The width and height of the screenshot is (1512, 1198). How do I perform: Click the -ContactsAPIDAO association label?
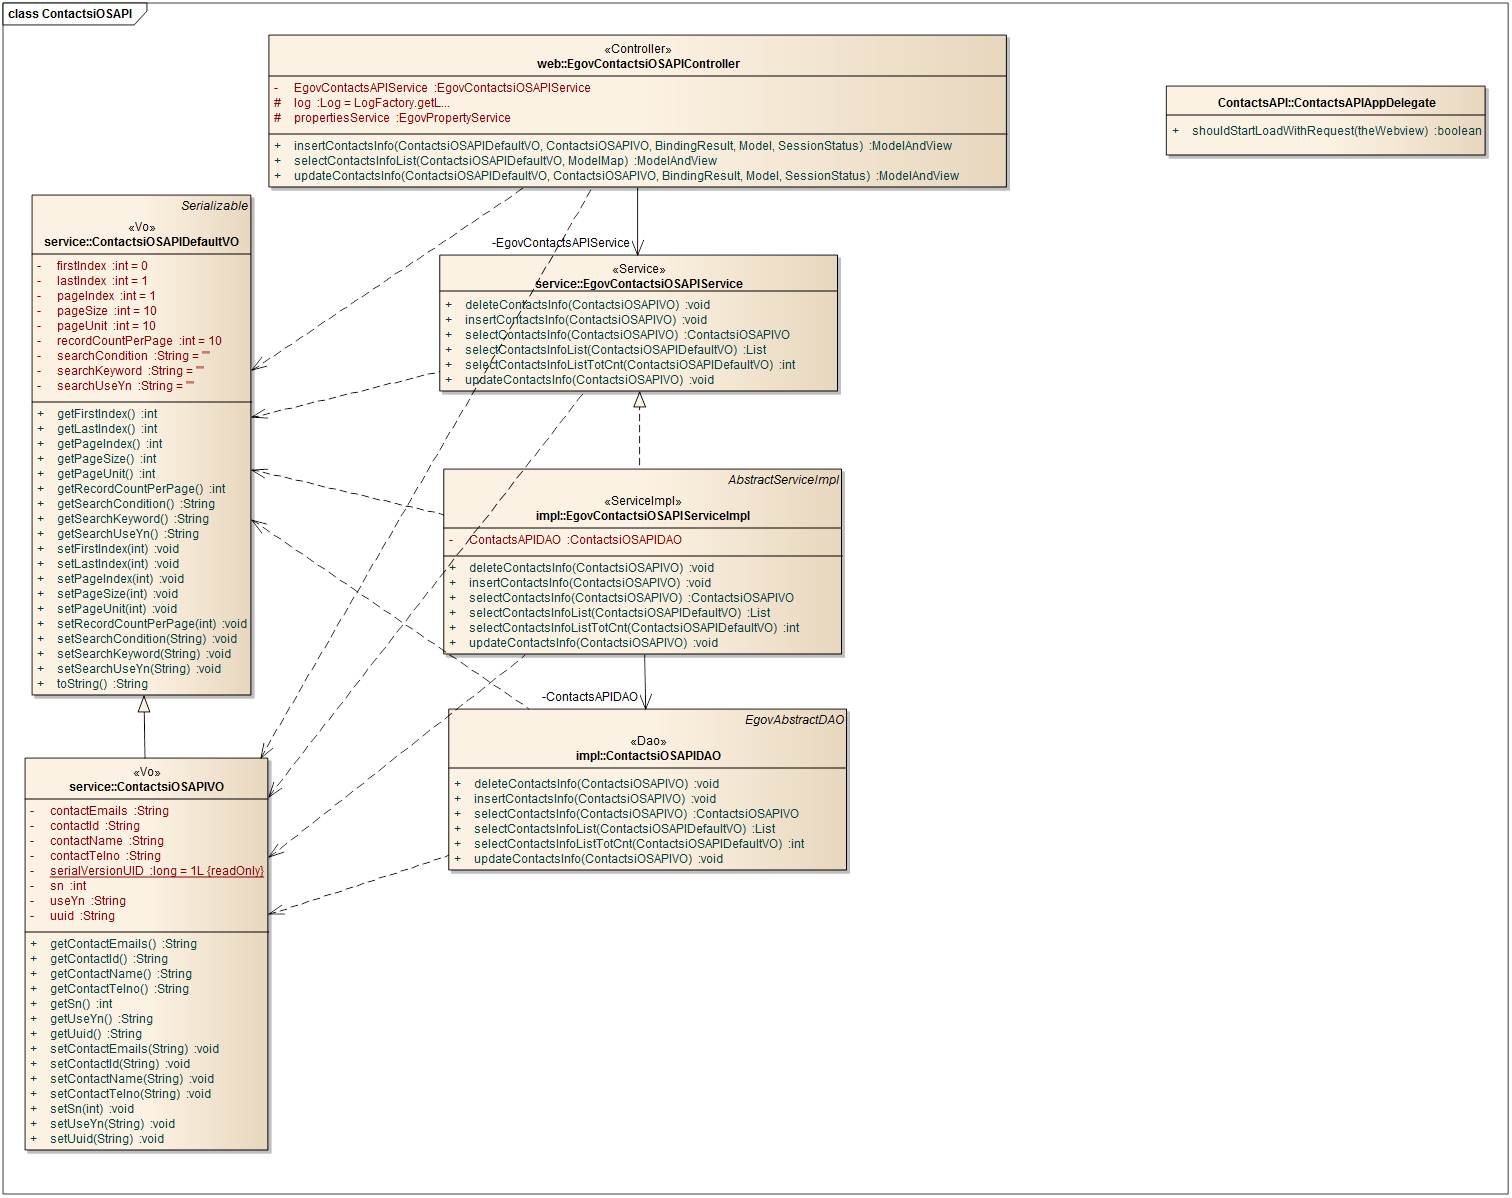(590, 697)
